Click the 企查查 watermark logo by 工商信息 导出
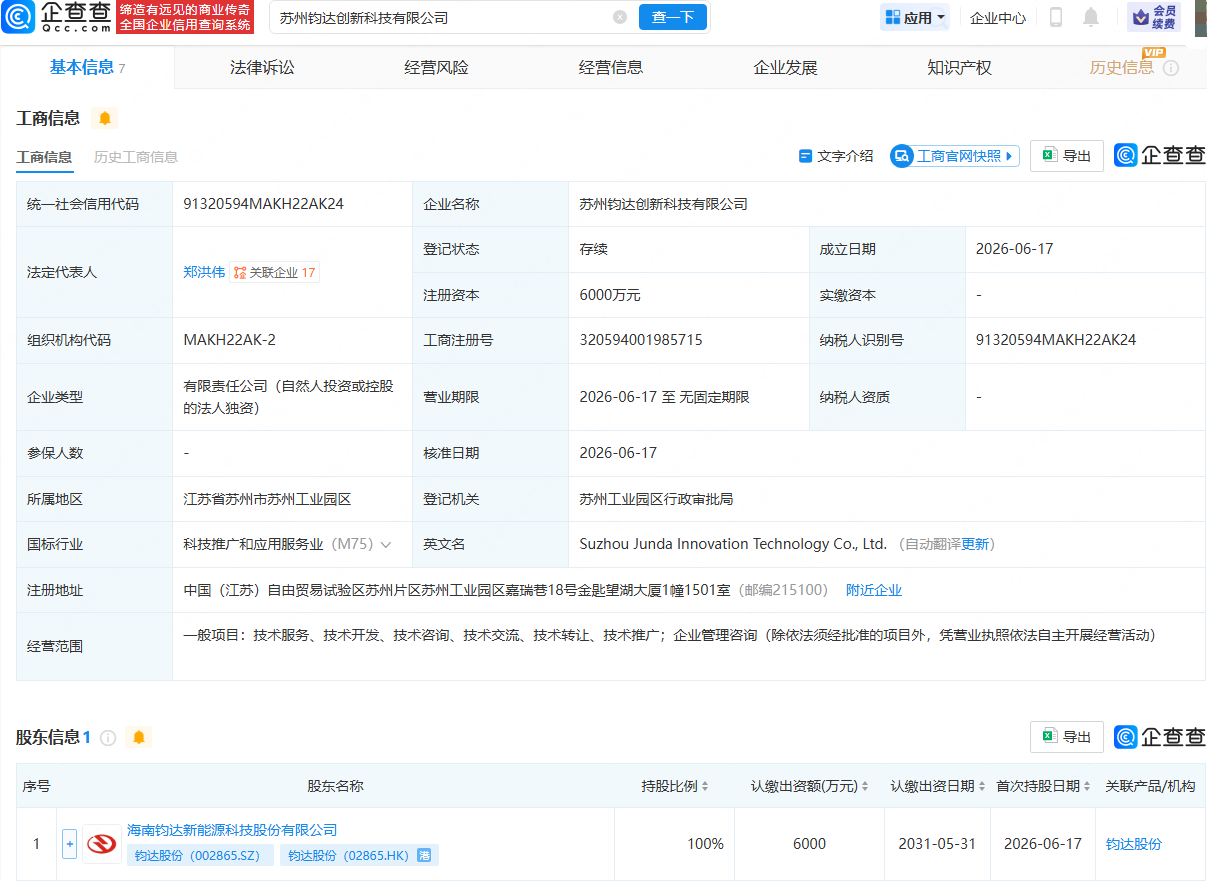This screenshot has height=881, width=1207. 1160,156
